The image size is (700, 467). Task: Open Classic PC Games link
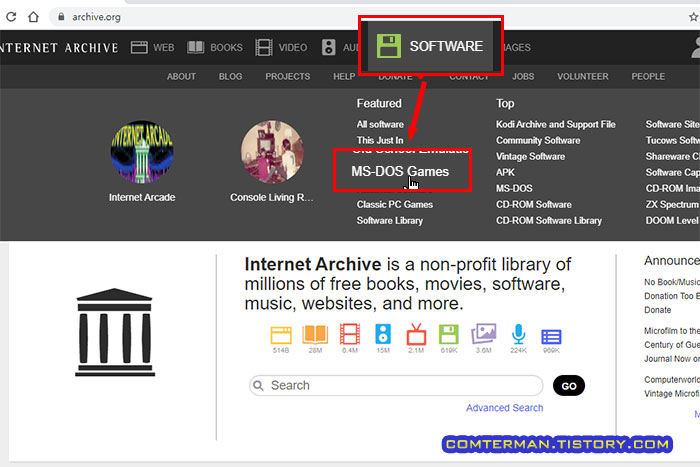395,204
